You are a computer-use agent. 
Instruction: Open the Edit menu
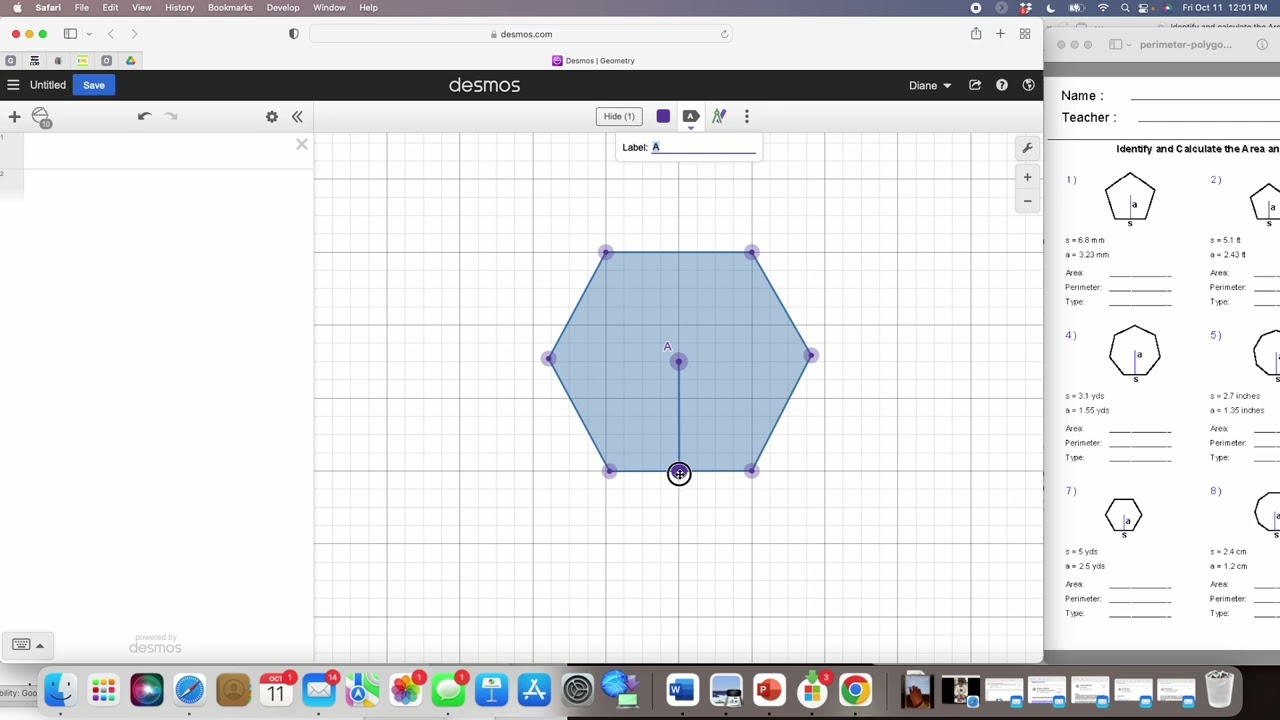(x=110, y=8)
